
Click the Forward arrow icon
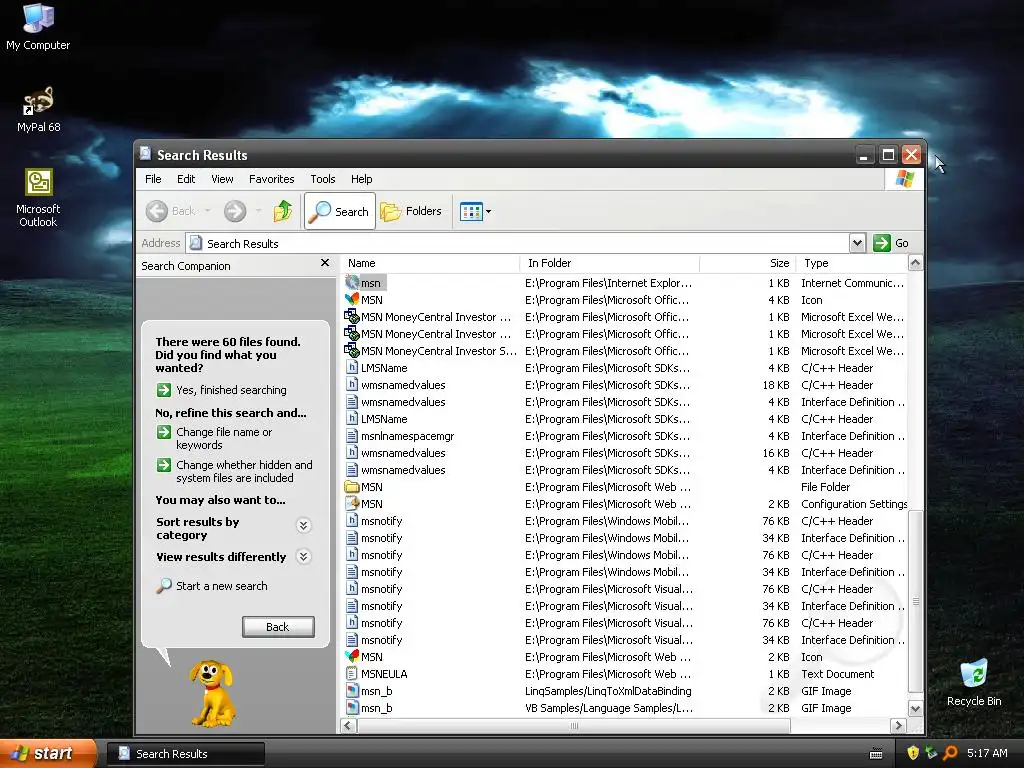pyautogui.click(x=235, y=211)
